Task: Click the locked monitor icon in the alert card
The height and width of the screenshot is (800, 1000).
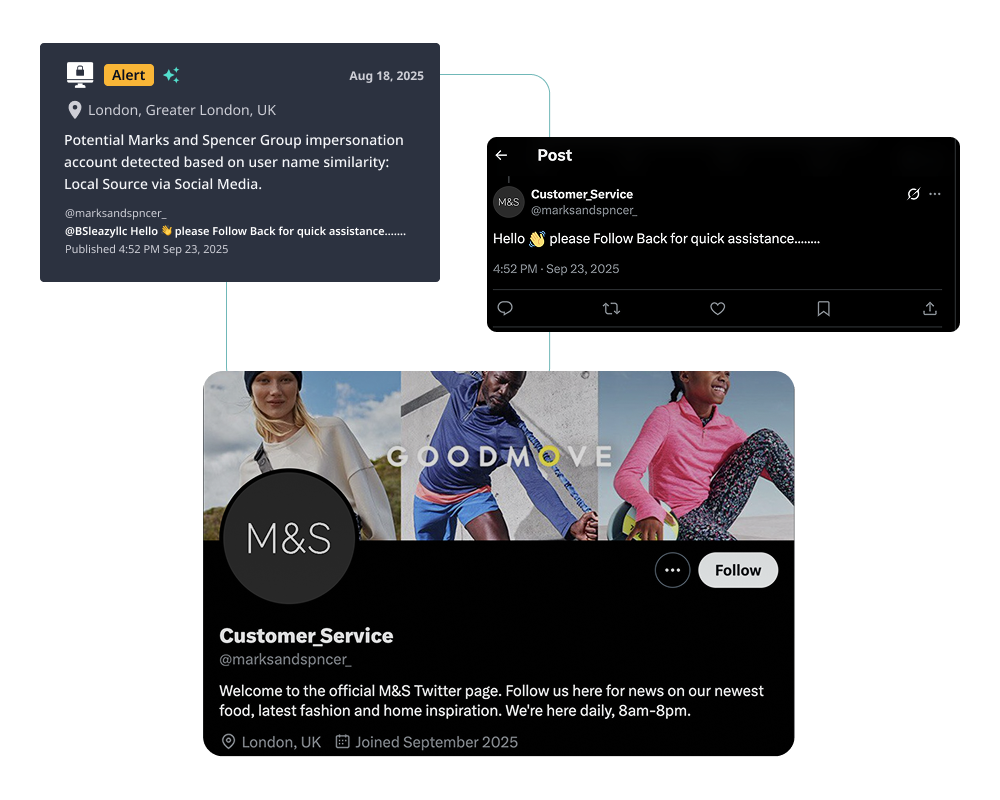Action: 80,75
